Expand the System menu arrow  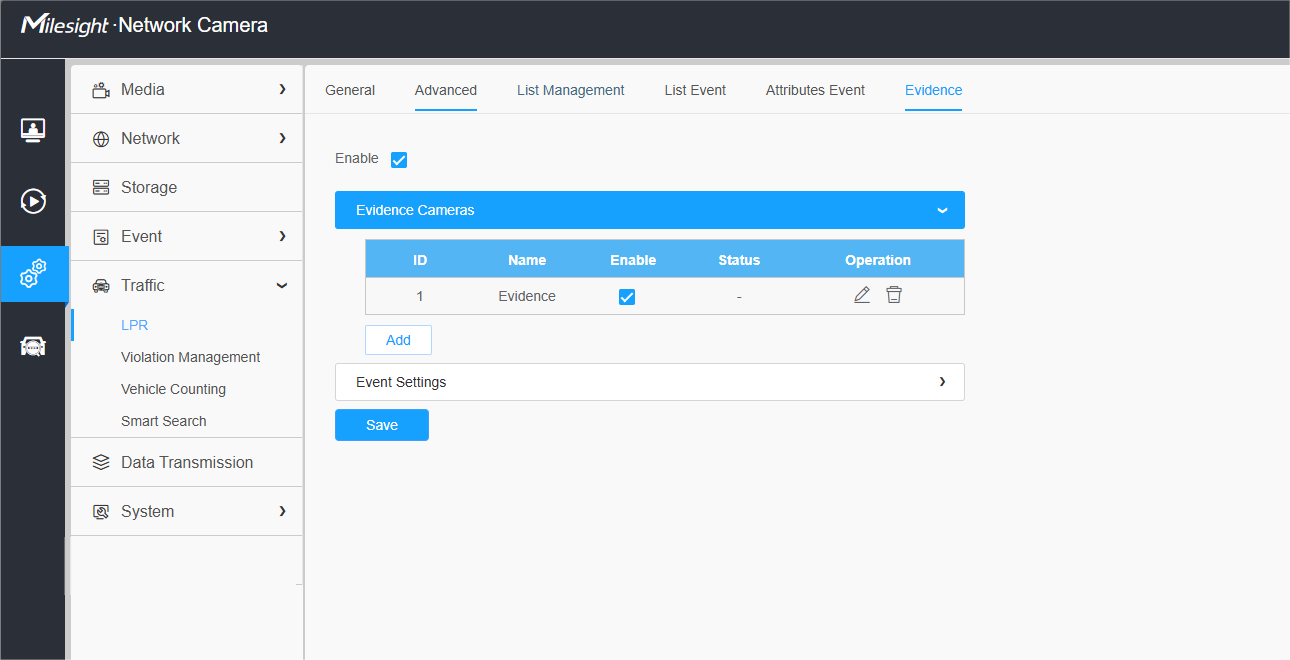click(x=283, y=511)
